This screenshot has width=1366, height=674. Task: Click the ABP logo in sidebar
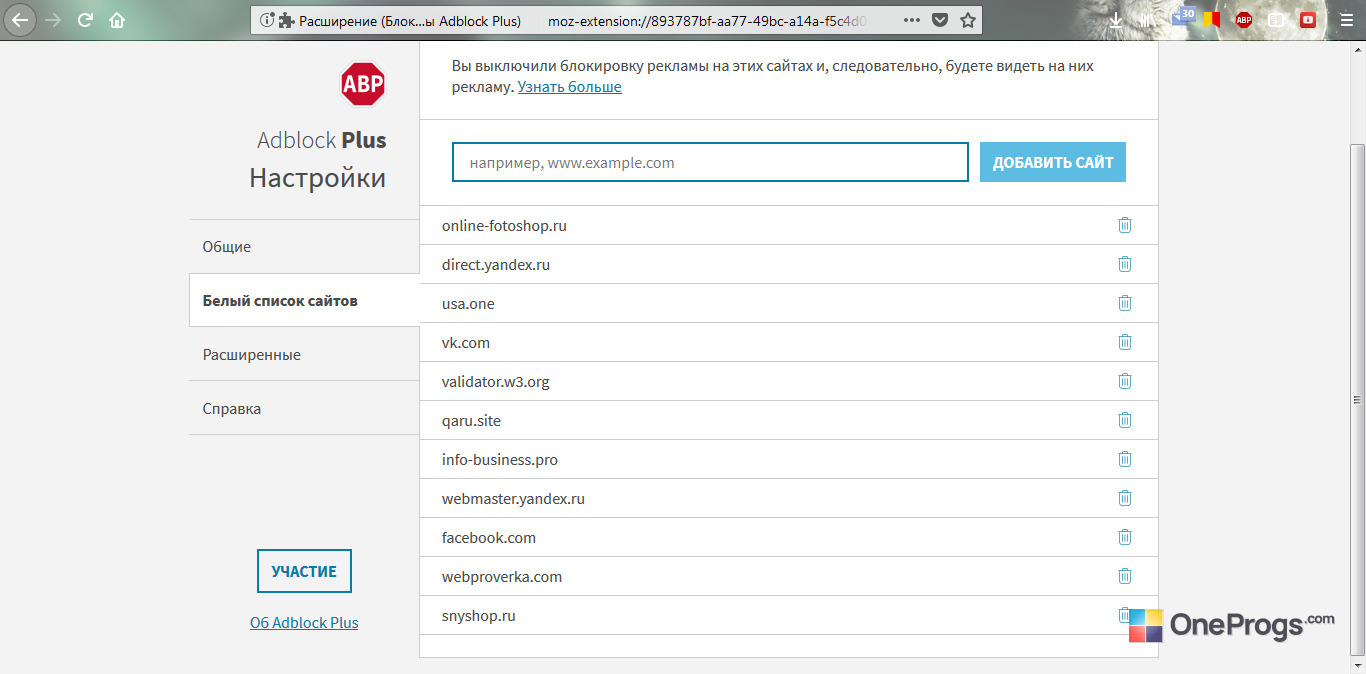pyautogui.click(x=362, y=84)
